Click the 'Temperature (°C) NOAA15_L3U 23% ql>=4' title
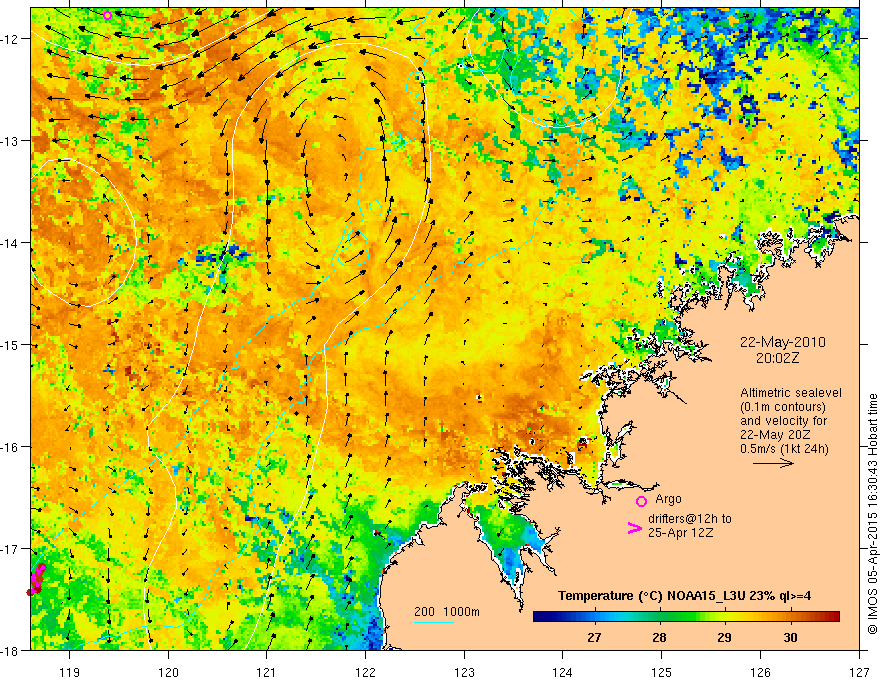 [684, 596]
